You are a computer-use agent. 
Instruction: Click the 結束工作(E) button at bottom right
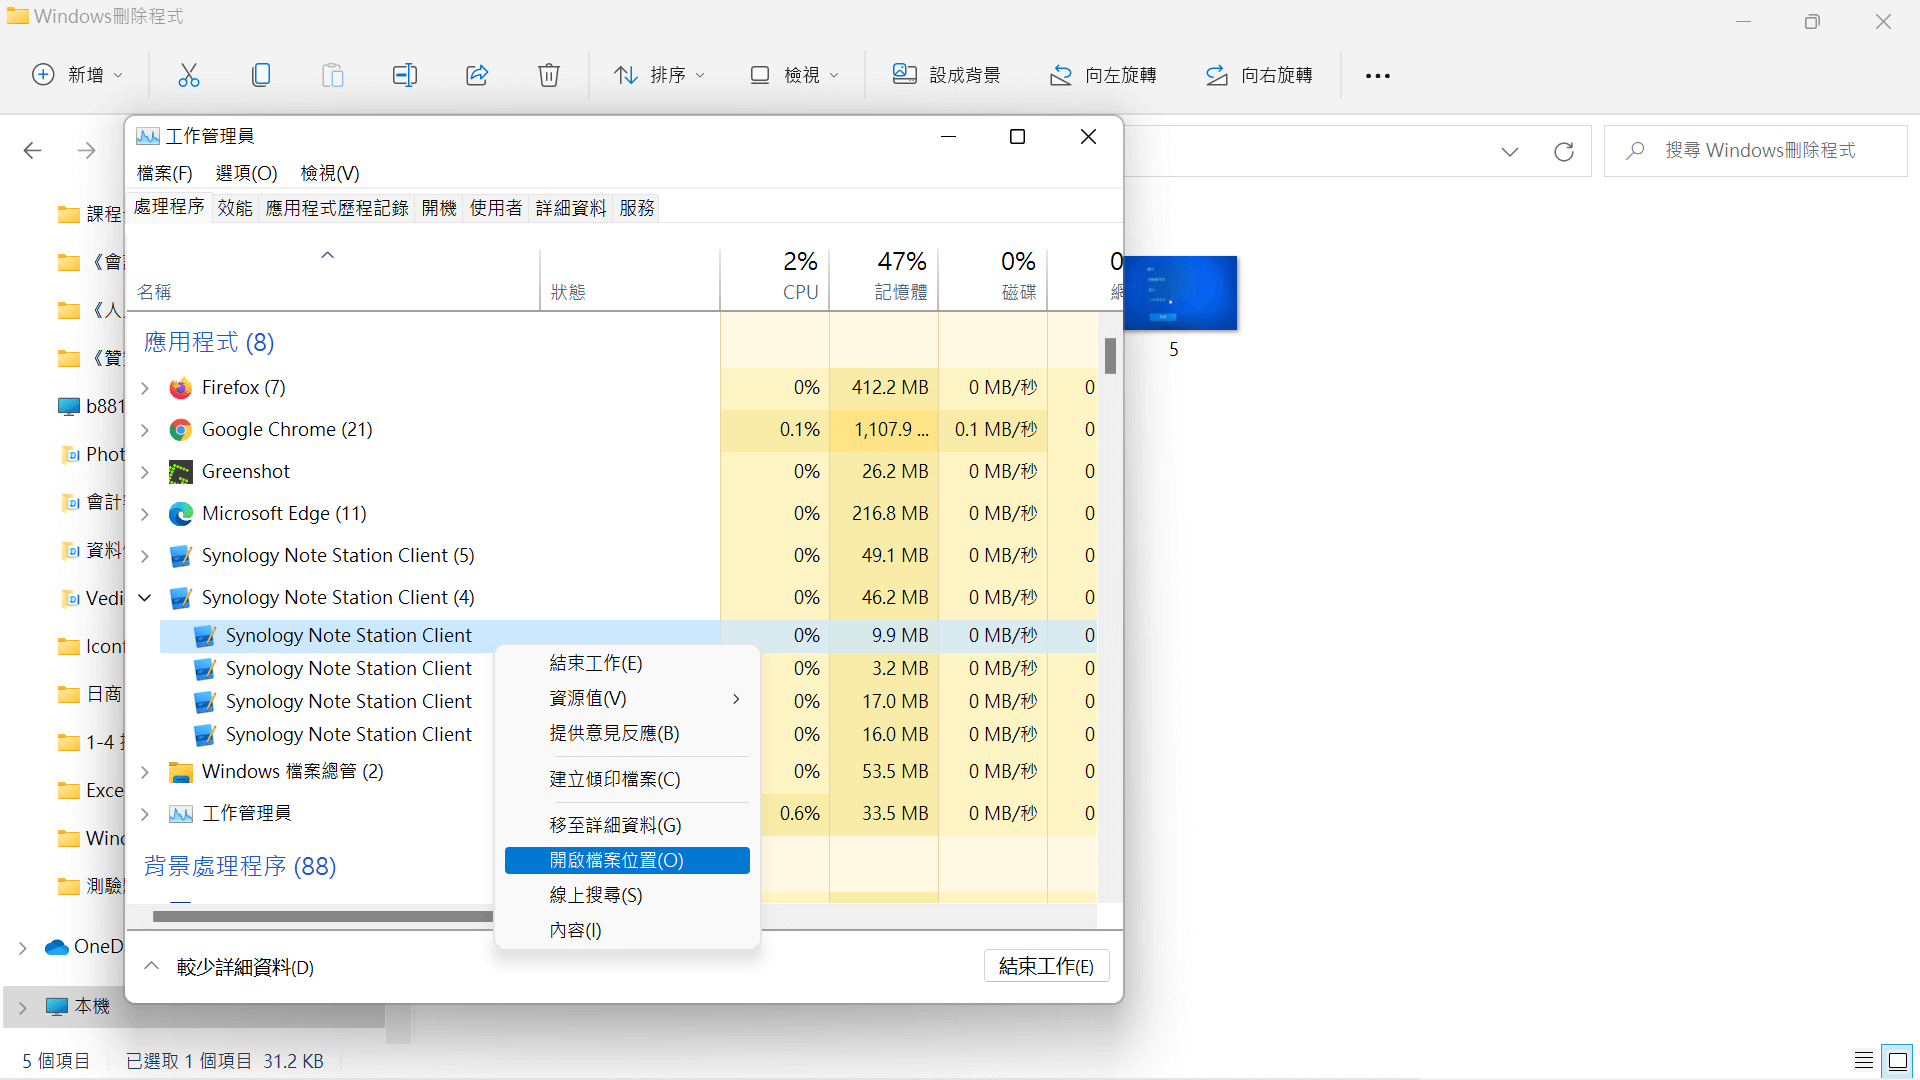pyautogui.click(x=1046, y=967)
